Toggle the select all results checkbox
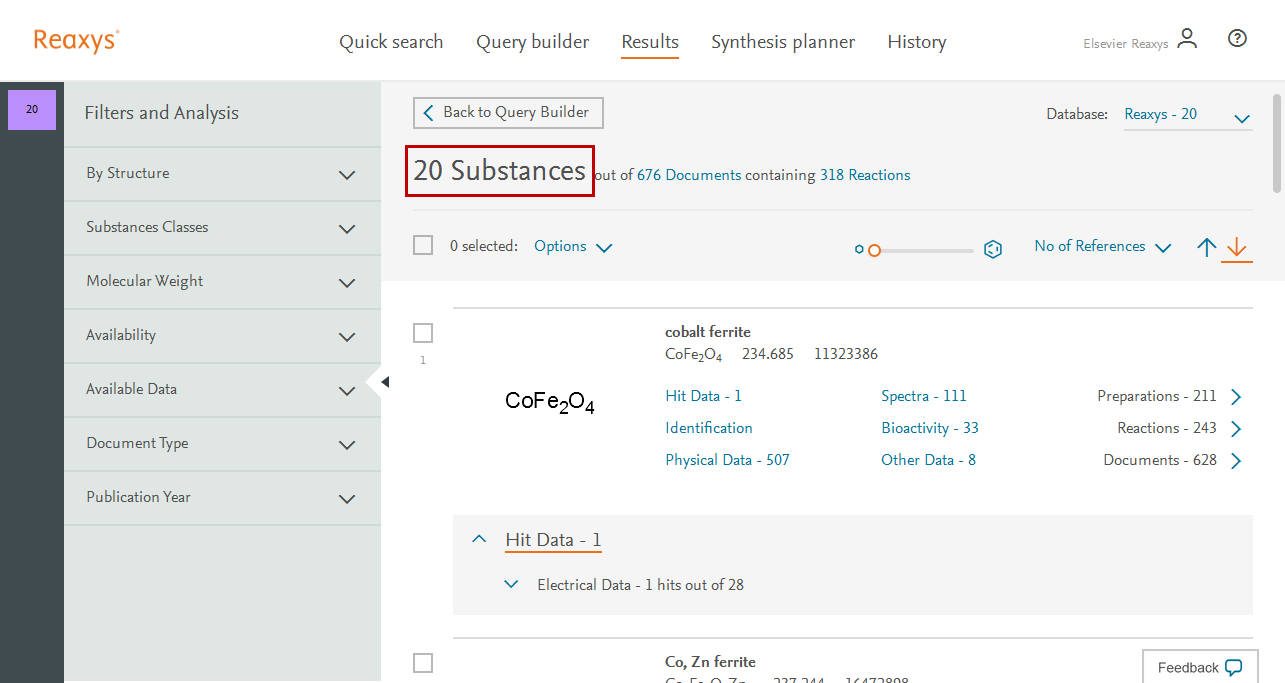 [x=423, y=246]
